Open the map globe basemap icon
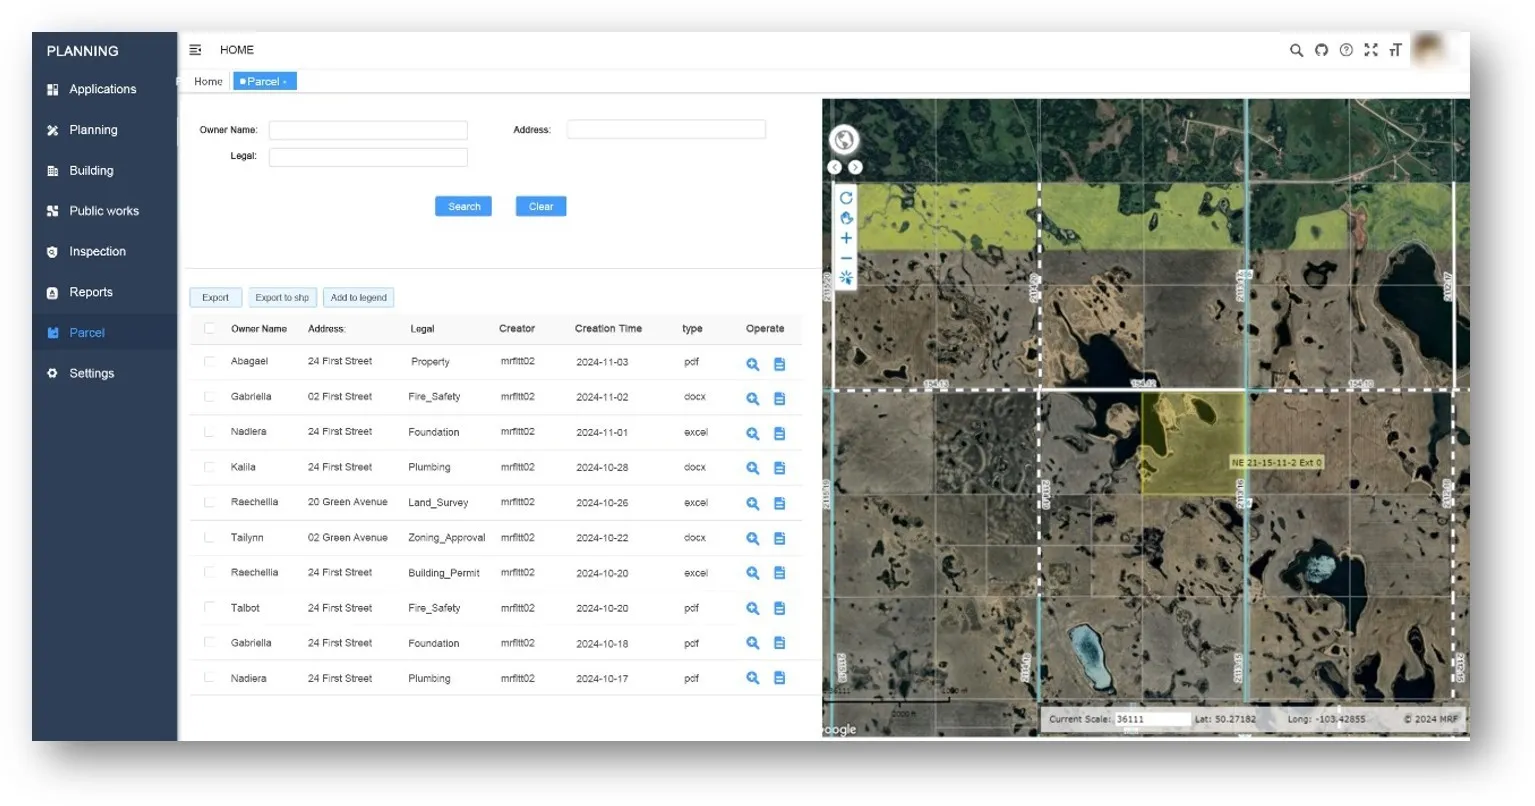Viewport: 1535px width, 806px height. click(x=844, y=139)
